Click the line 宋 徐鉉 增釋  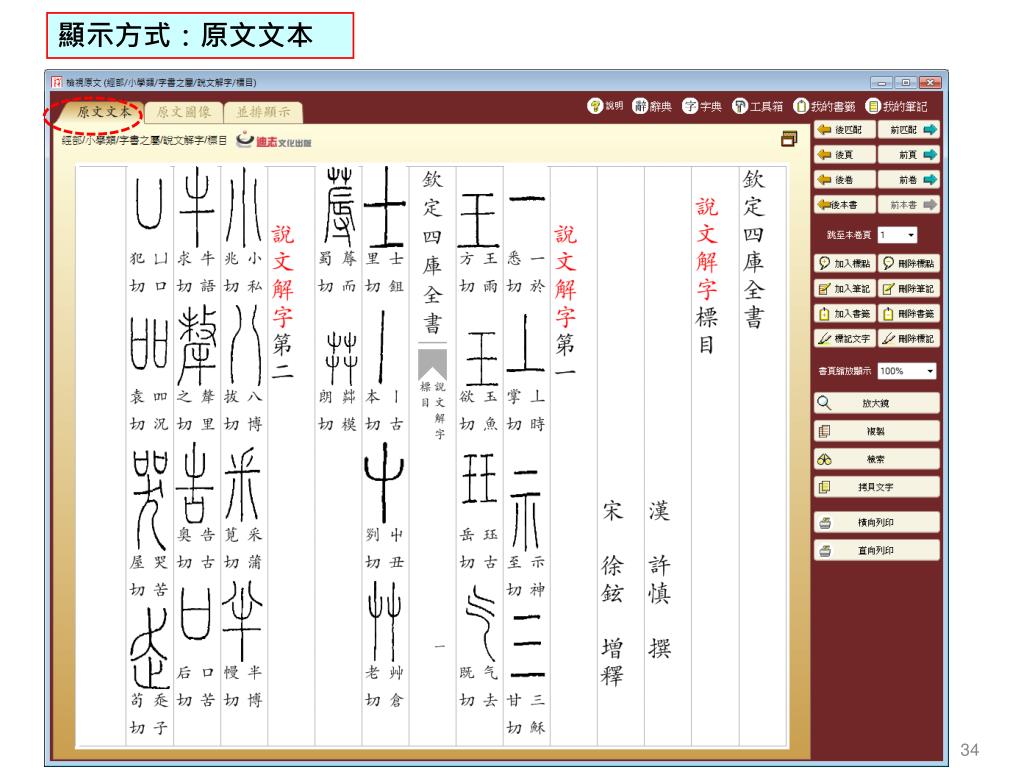[612, 593]
